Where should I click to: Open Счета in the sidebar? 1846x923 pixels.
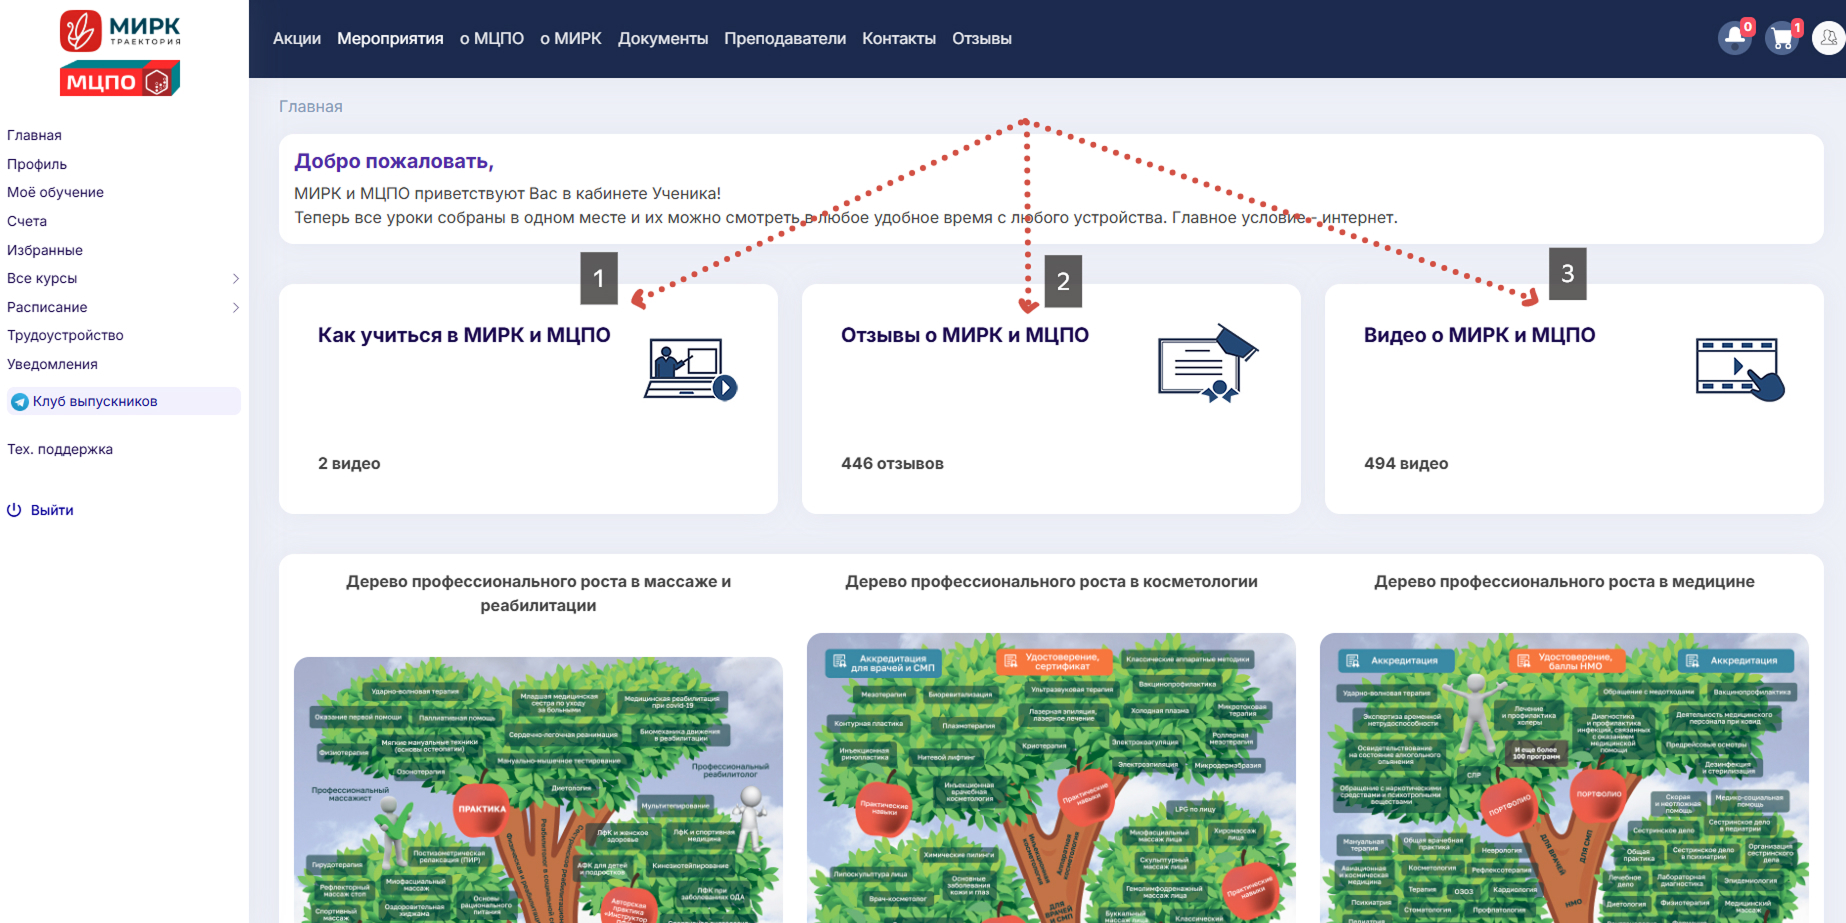pos(27,221)
